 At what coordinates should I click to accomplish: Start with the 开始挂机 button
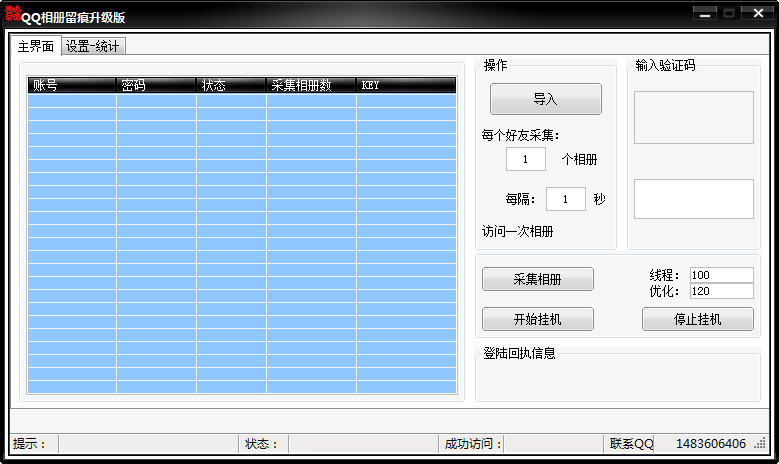pyautogui.click(x=538, y=319)
